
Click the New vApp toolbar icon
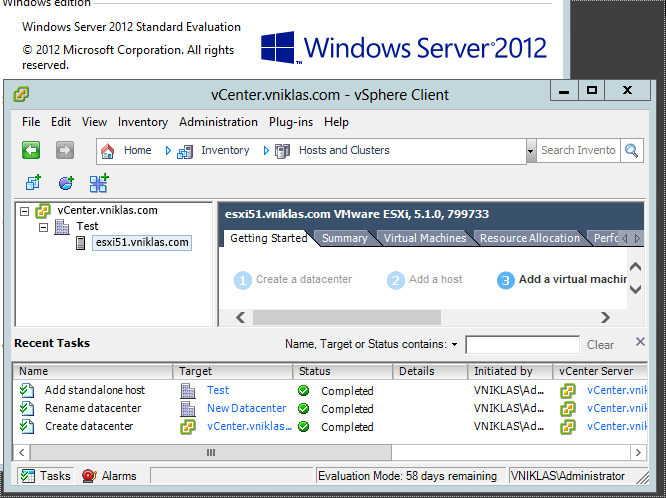point(99,183)
